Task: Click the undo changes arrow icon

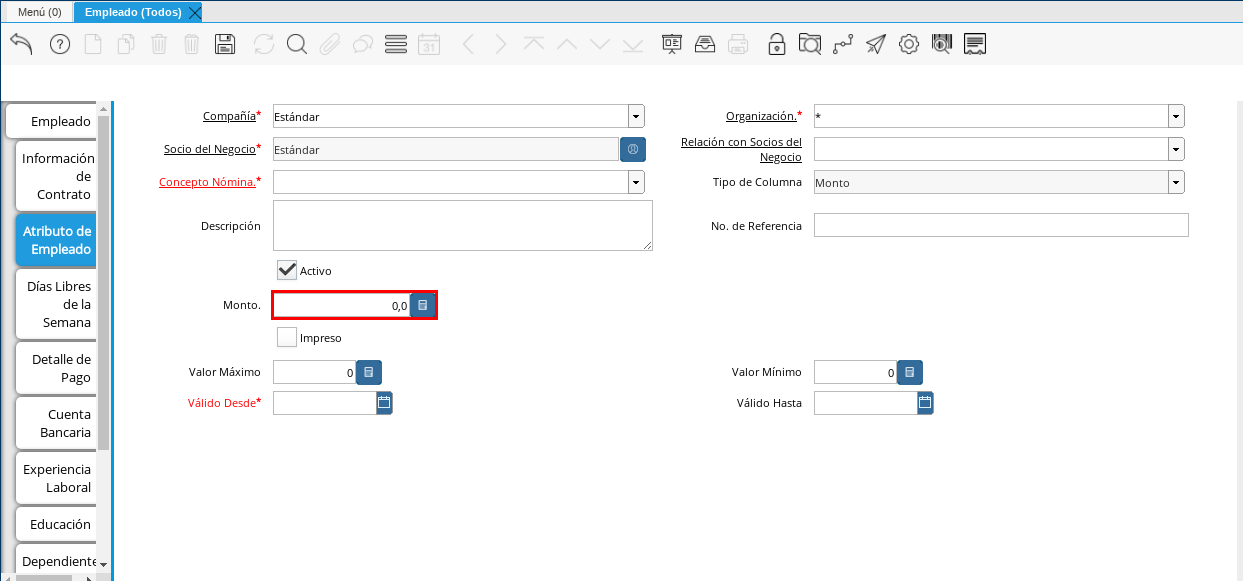Action: [22, 44]
